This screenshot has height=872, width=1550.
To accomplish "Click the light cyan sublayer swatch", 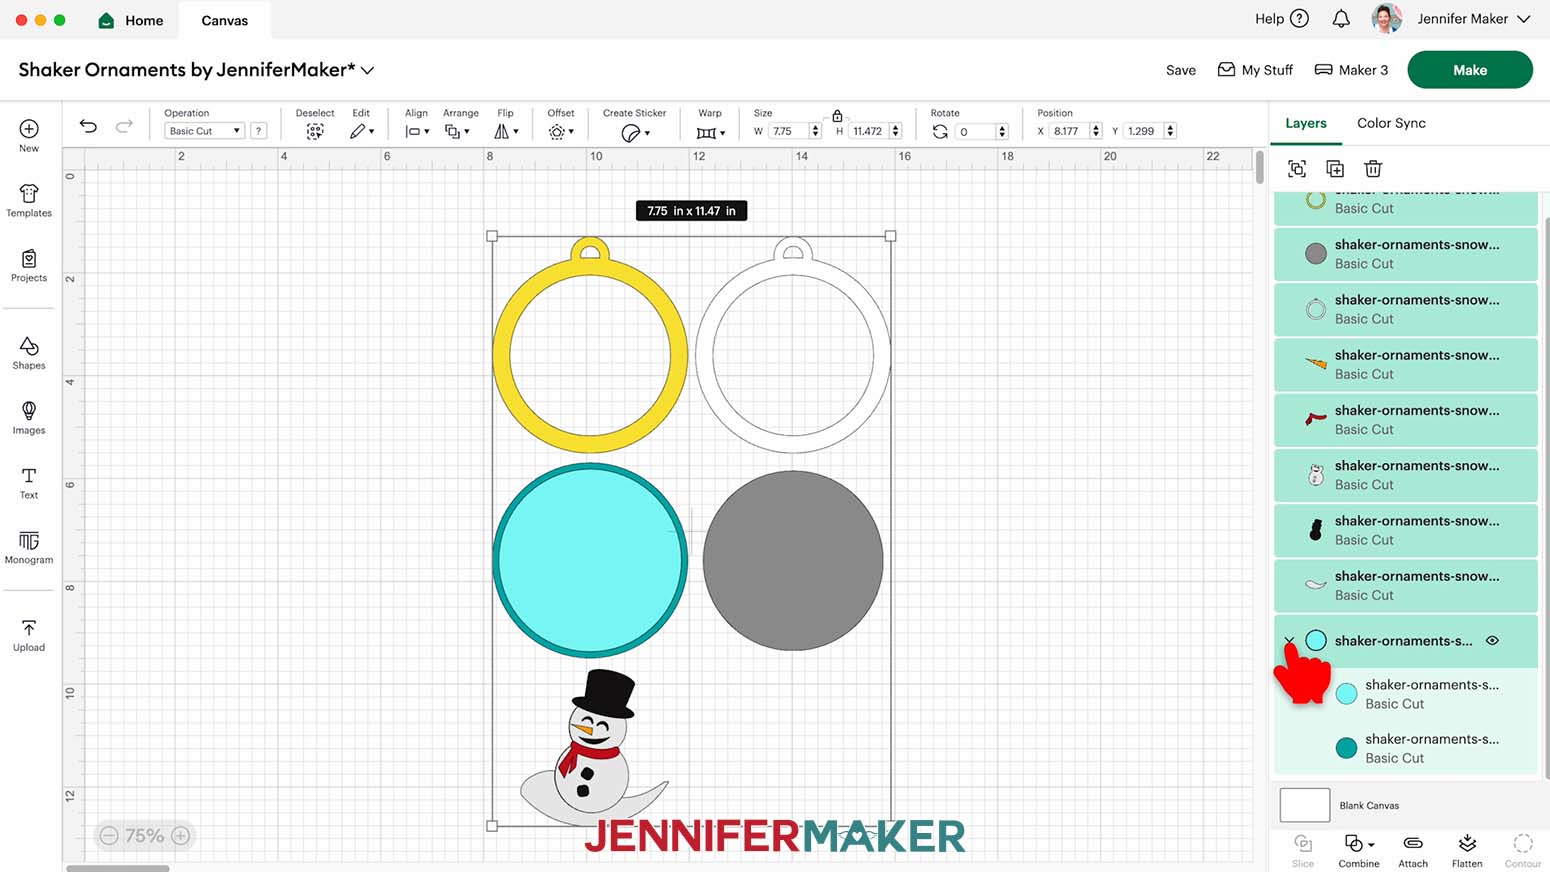I will point(1347,693).
